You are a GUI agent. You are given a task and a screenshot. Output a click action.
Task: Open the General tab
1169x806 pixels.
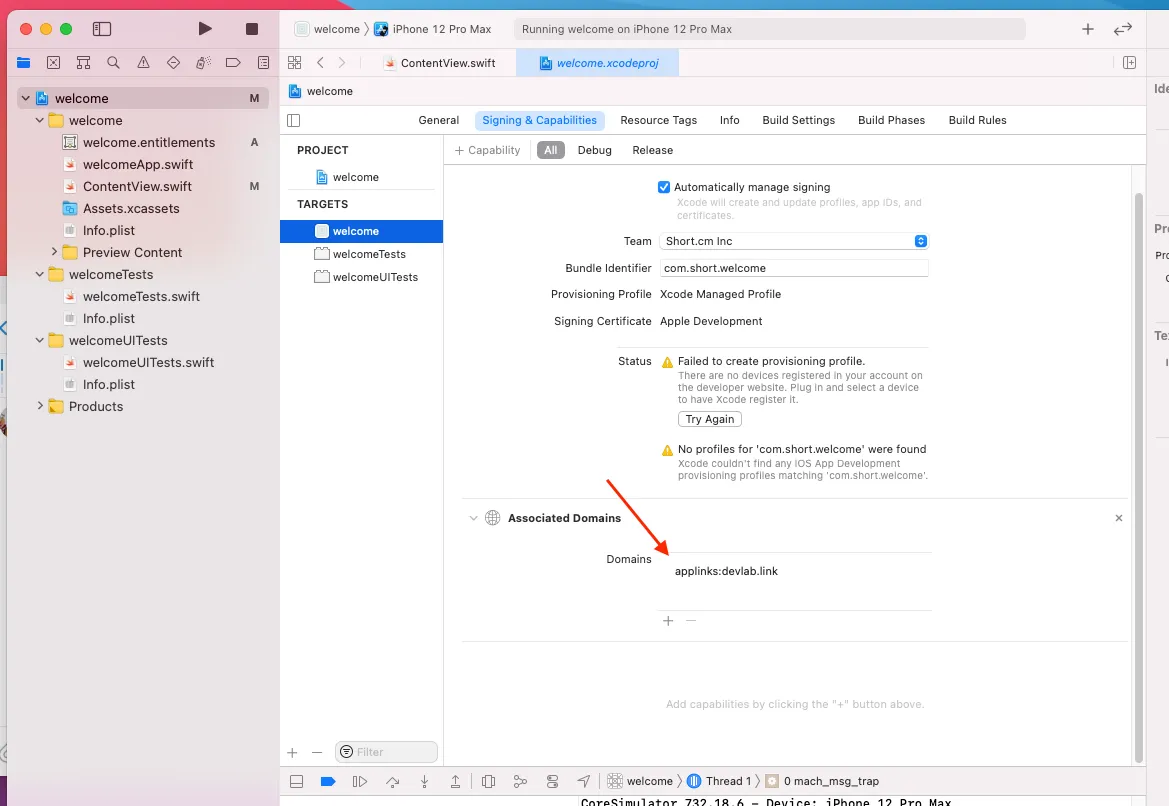[x=438, y=120]
